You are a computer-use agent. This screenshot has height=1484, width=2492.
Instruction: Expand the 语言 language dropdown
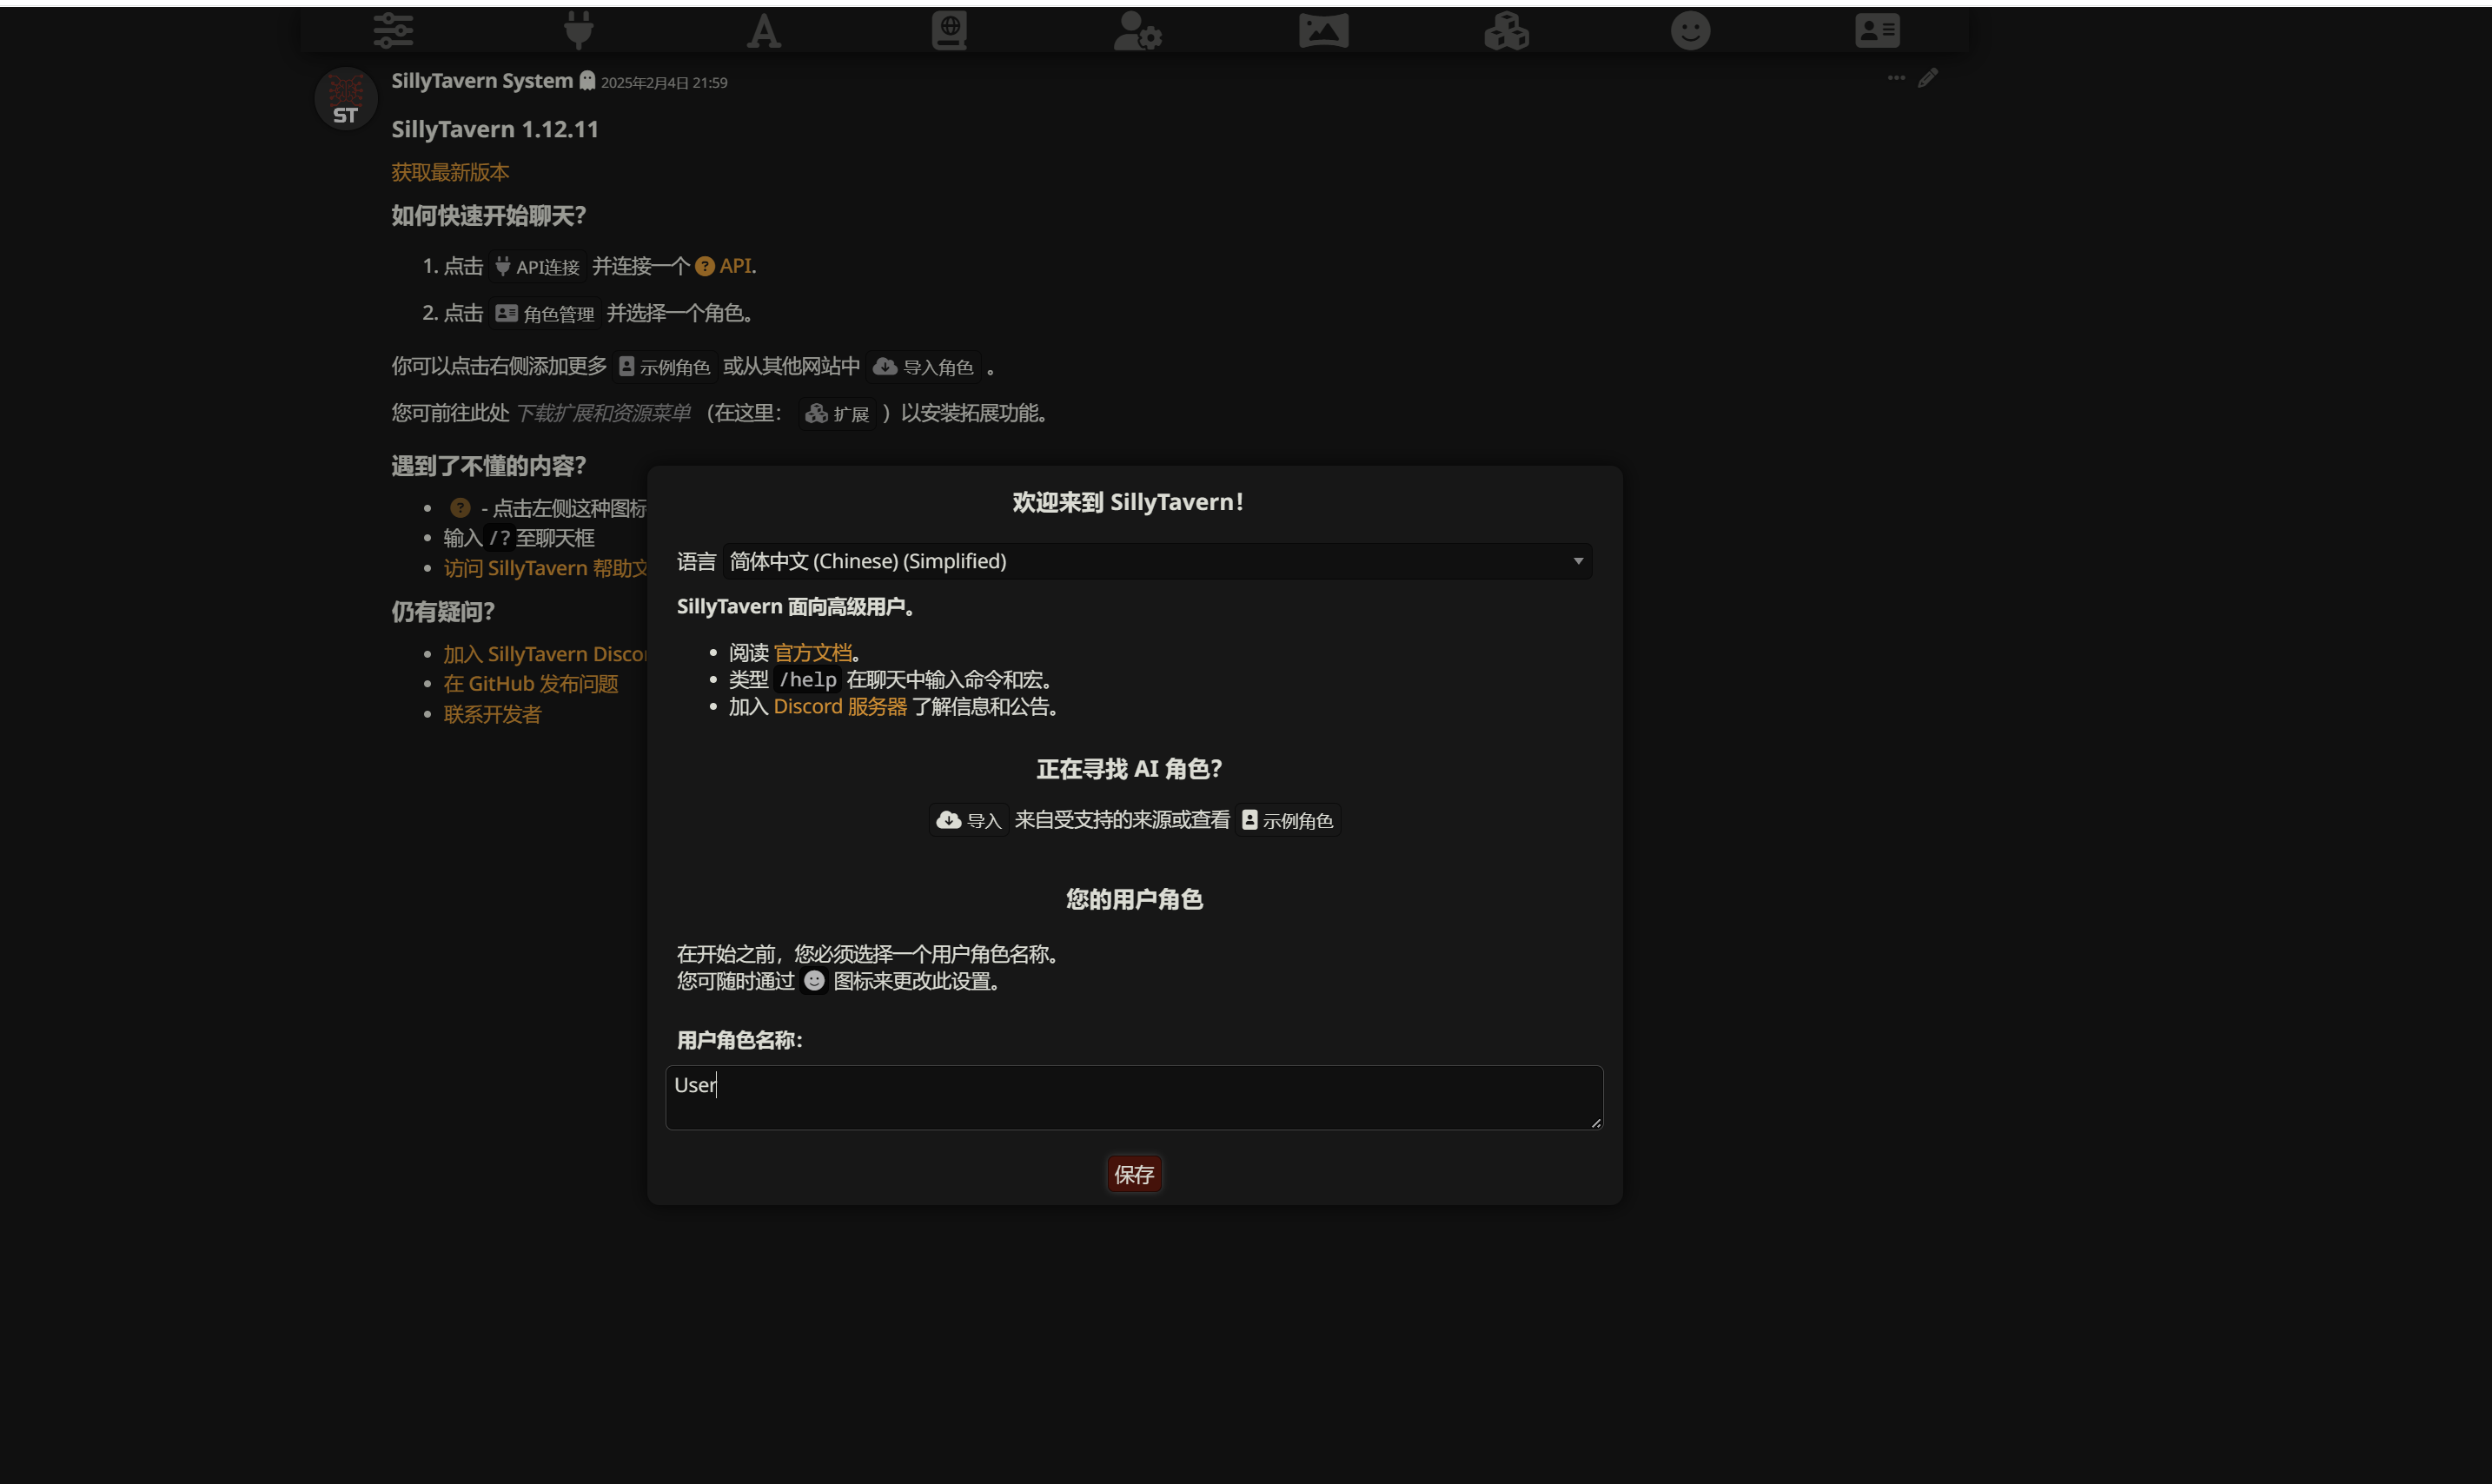coord(1157,561)
